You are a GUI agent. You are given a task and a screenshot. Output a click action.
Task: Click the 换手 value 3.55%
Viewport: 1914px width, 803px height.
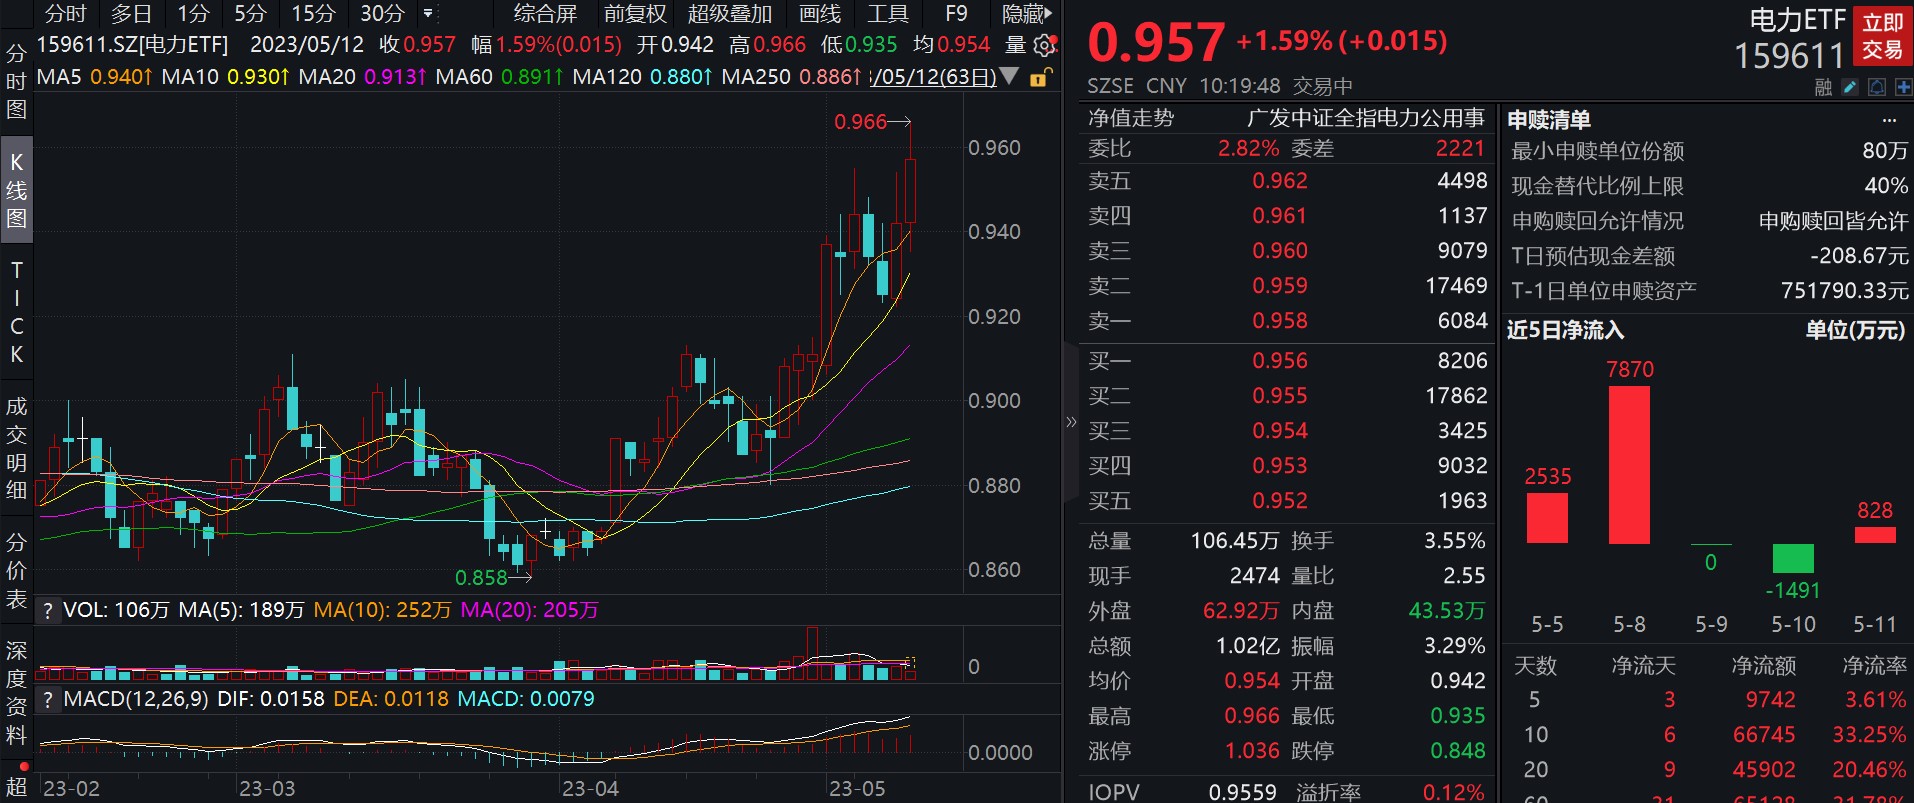coord(1455,541)
